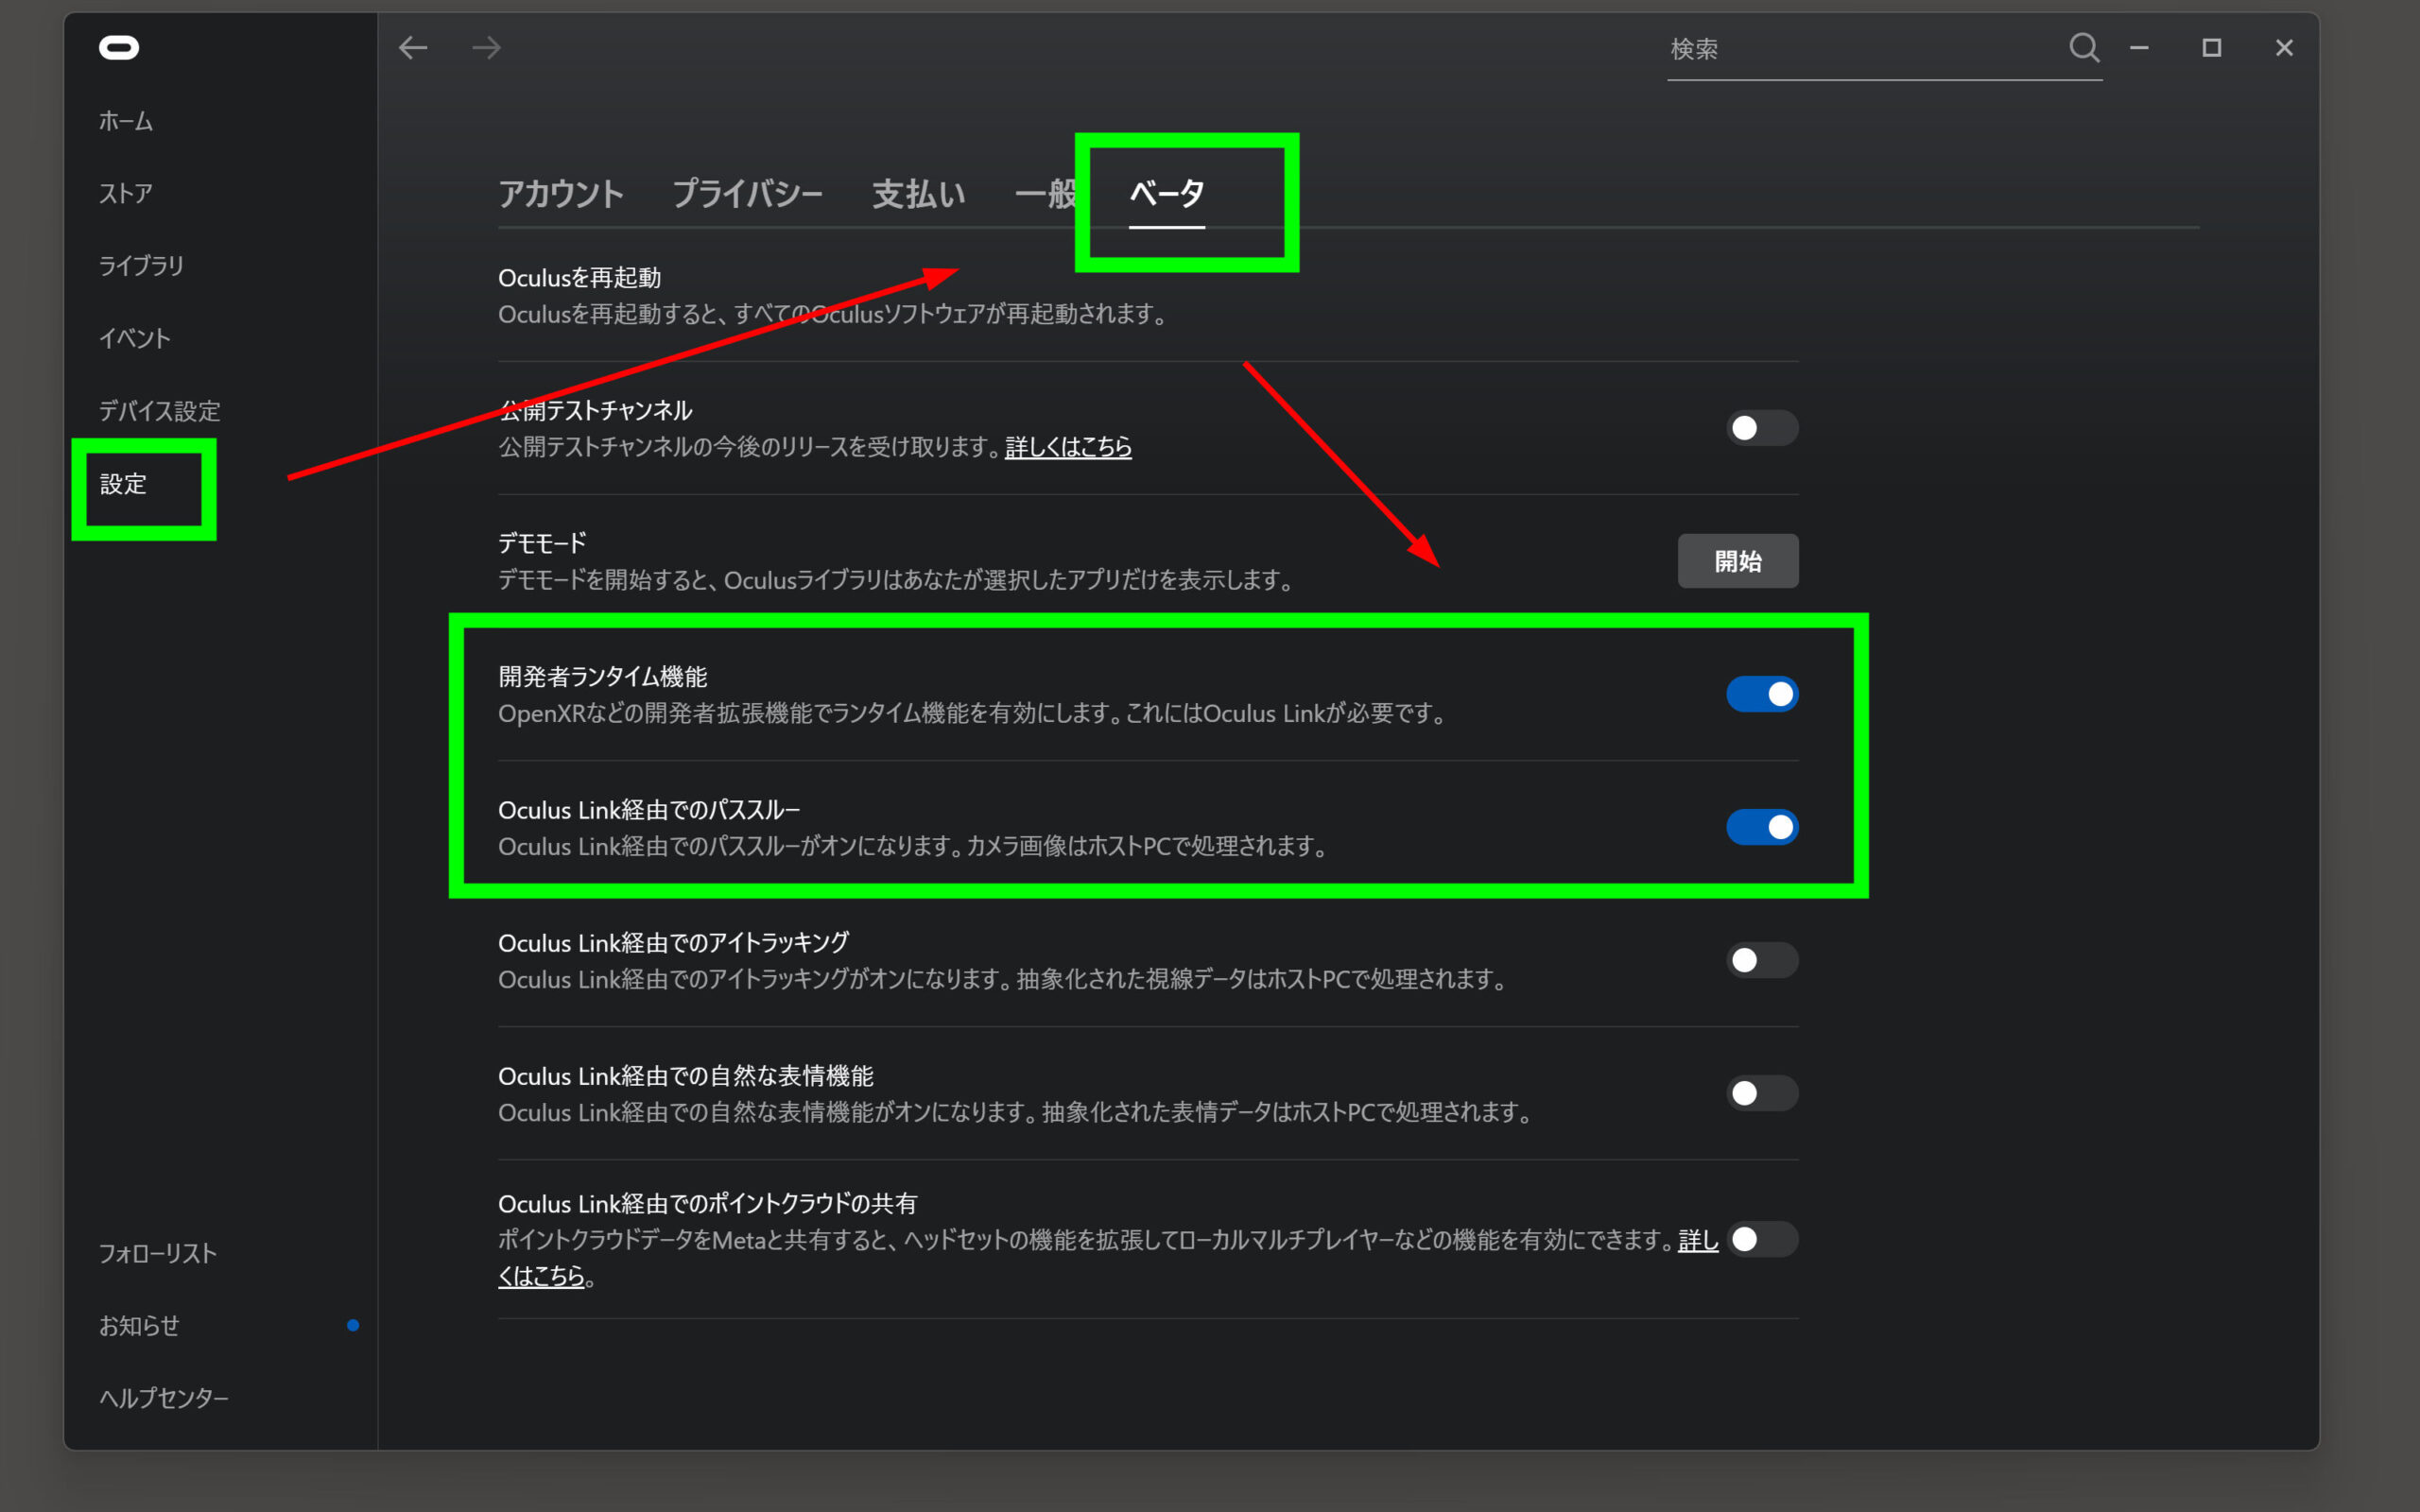The width and height of the screenshot is (2420, 1512).
Task: Click the search magnifier icon
Action: (x=2083, y=47)
